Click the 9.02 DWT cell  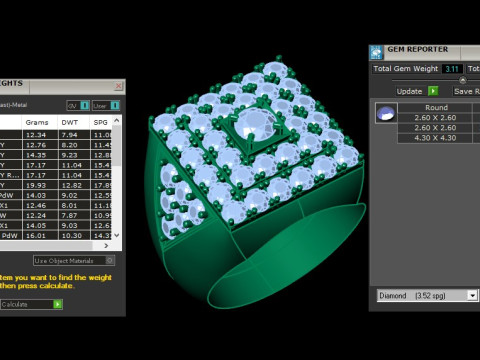click(x=74, y=195)
